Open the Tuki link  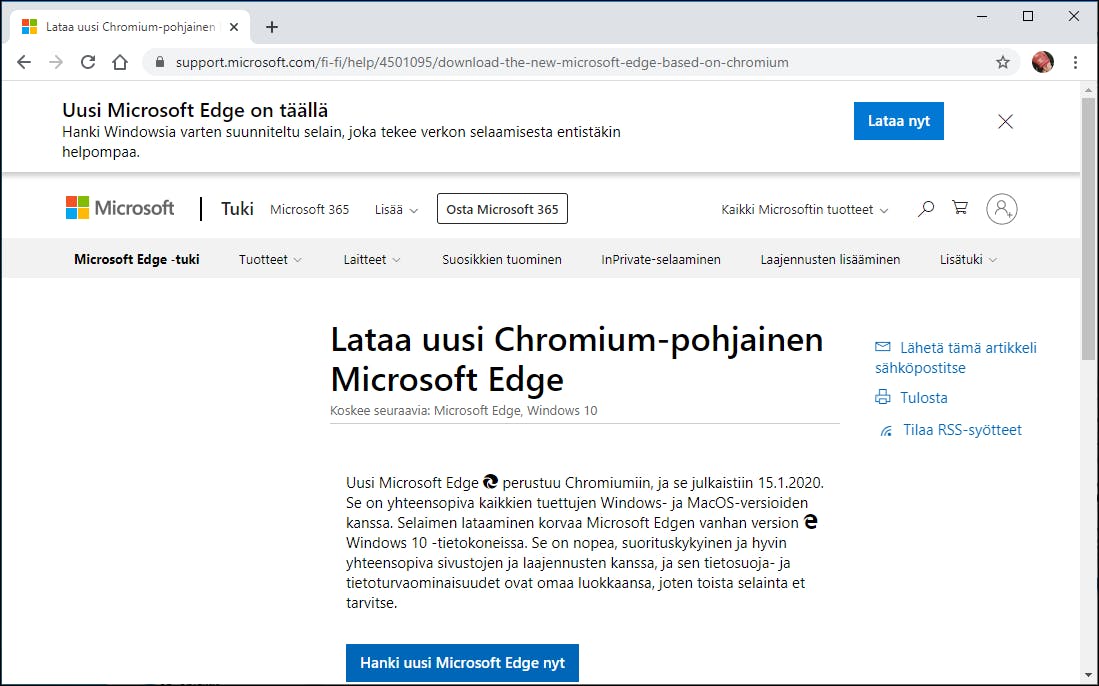[x=237, y=209]
